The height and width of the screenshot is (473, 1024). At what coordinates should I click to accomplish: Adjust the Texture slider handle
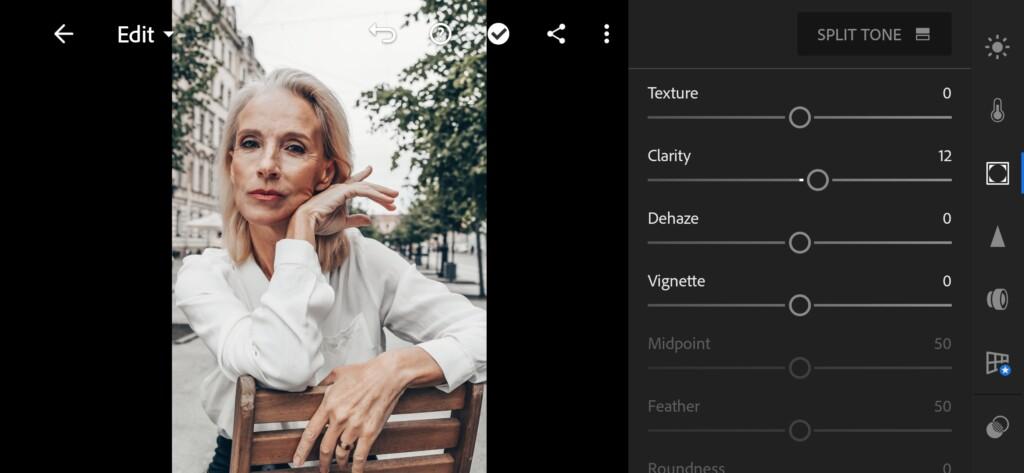point(799,118)
